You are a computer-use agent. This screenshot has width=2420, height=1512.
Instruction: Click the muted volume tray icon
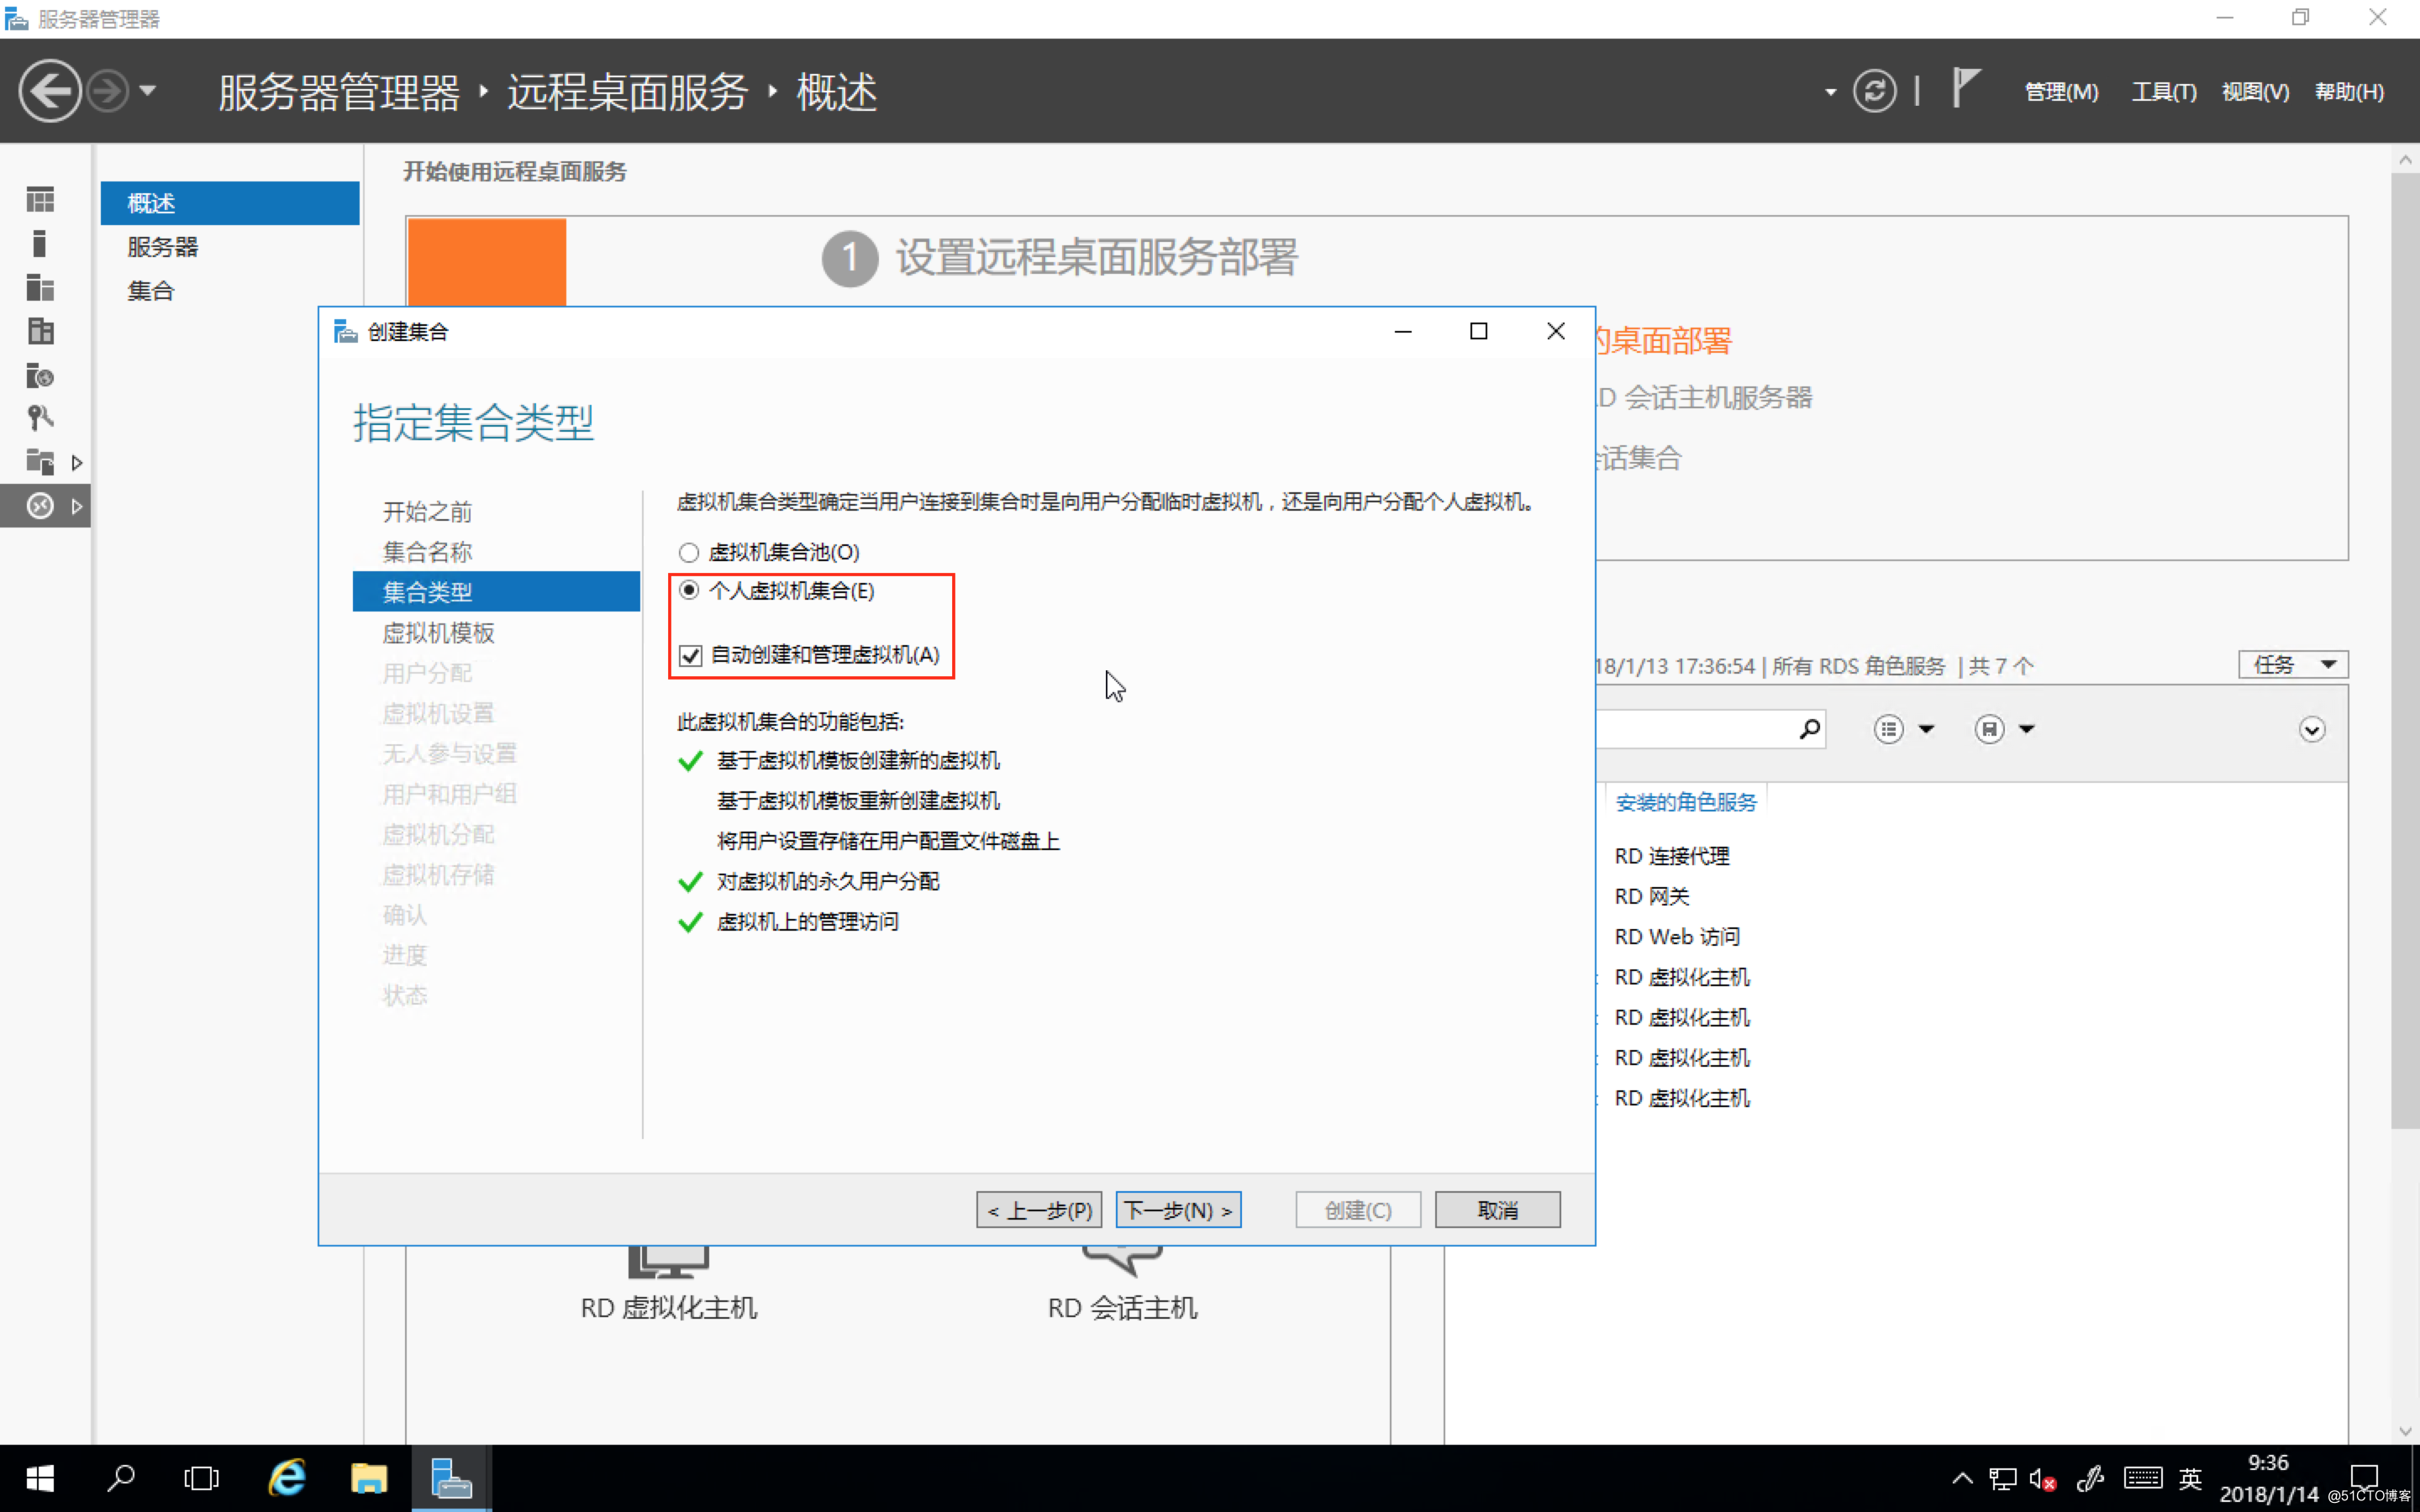coord(2042,1478)
